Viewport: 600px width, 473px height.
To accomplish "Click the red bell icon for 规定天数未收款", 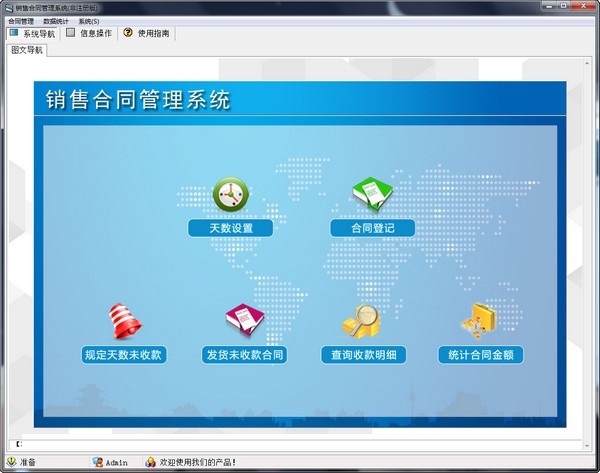I will (125, 321).
